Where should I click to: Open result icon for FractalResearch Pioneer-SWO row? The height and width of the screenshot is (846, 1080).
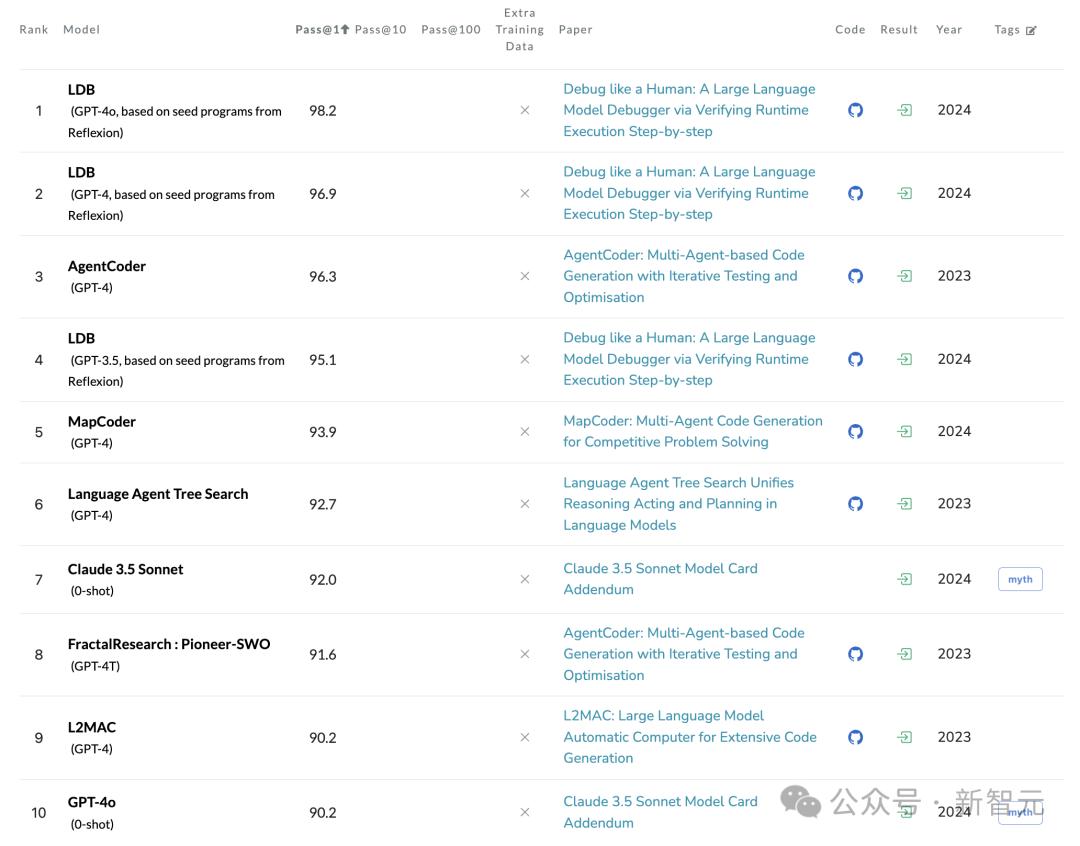904,654
